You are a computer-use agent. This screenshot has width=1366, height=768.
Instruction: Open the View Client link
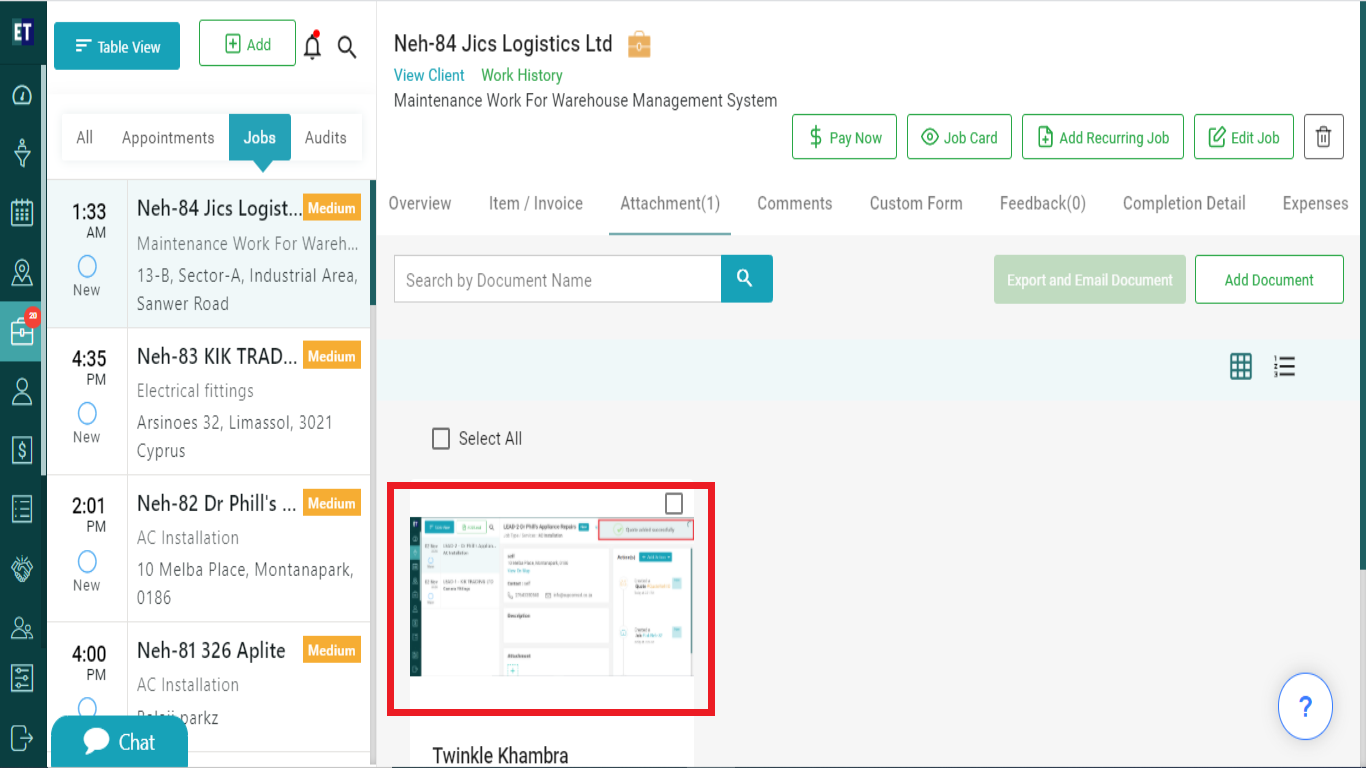[x=429, y=75]
